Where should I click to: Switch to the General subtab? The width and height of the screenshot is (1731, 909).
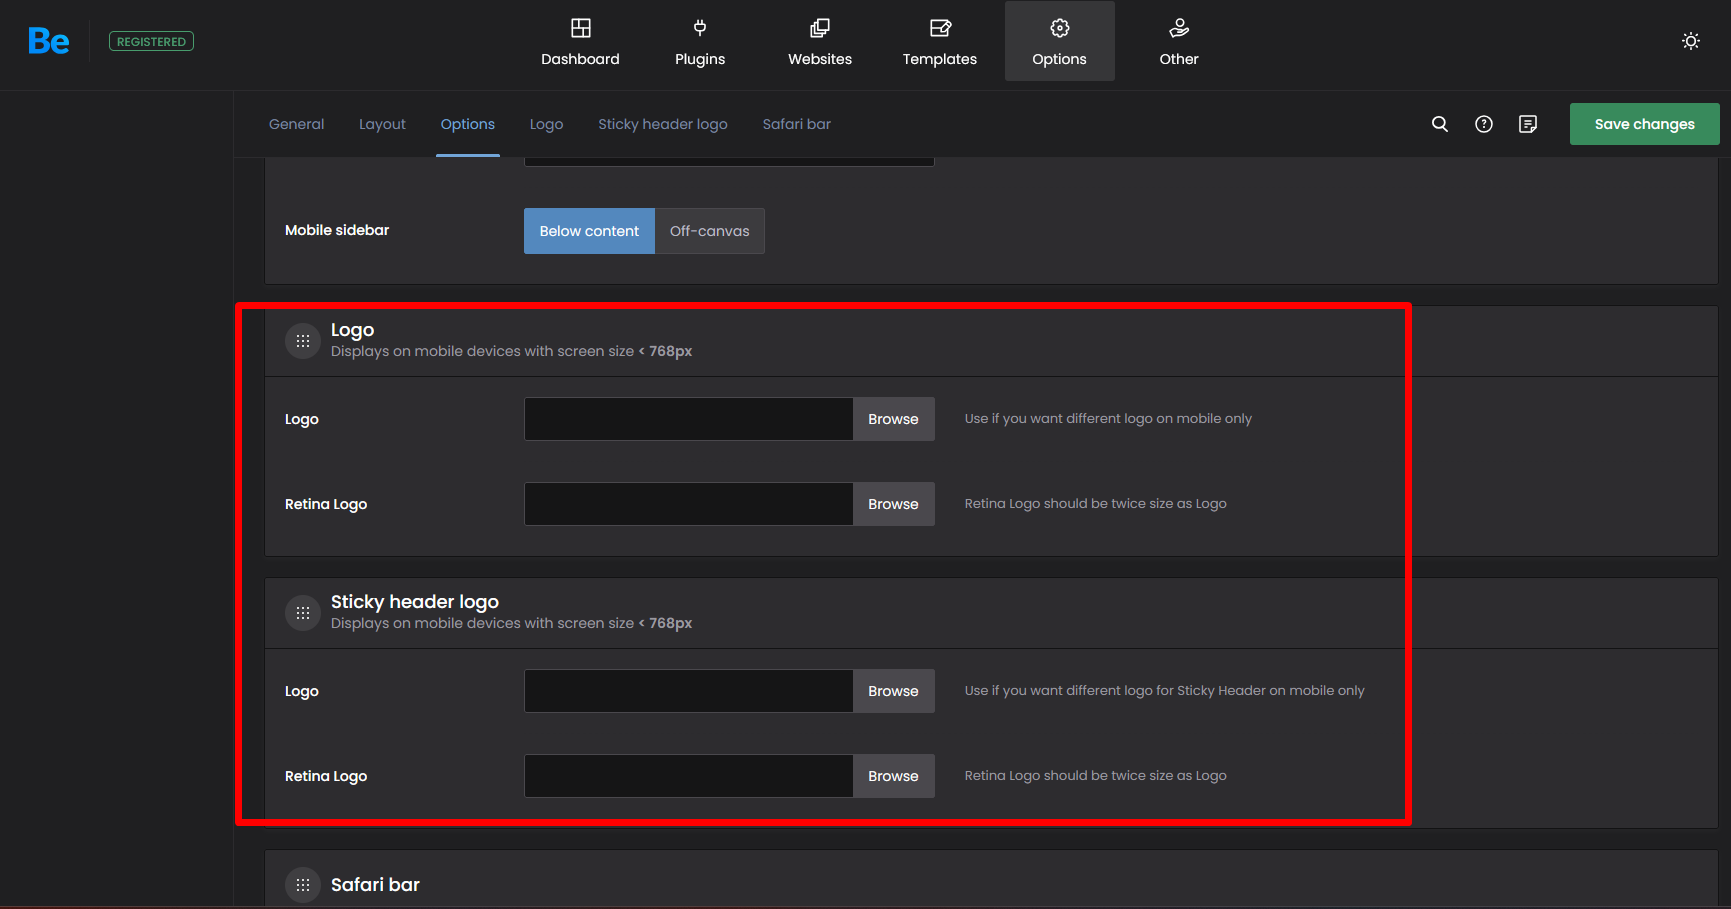297,124
